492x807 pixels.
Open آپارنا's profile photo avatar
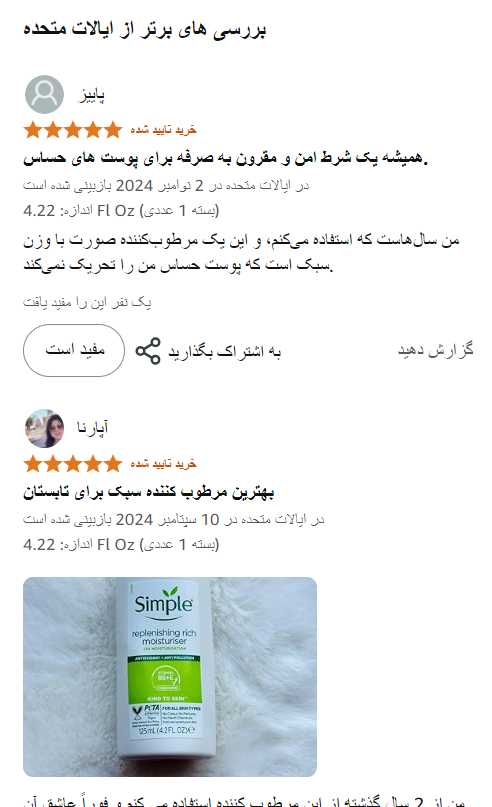tap(44, 428)
